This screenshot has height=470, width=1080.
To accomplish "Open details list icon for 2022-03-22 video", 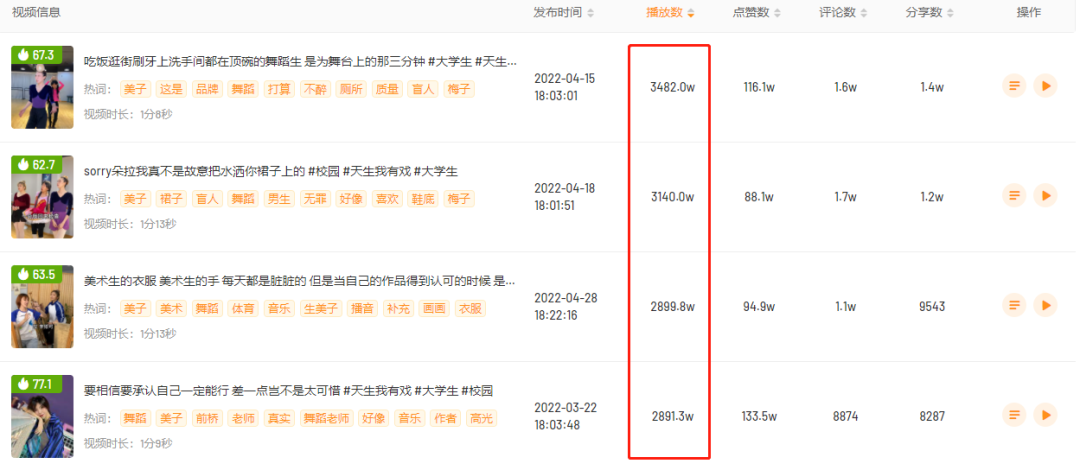I will tap(1015, 415).
